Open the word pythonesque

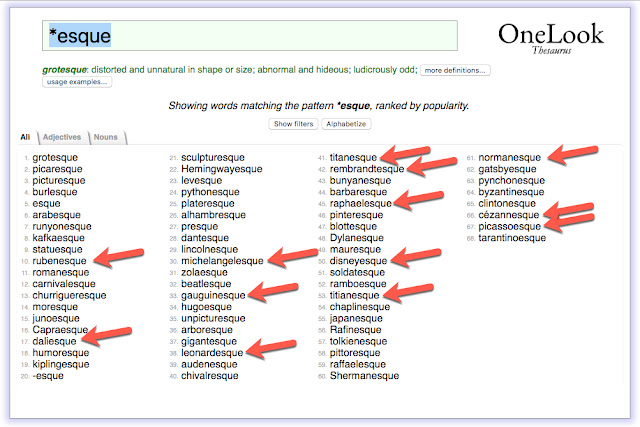[x=210, y=192]
